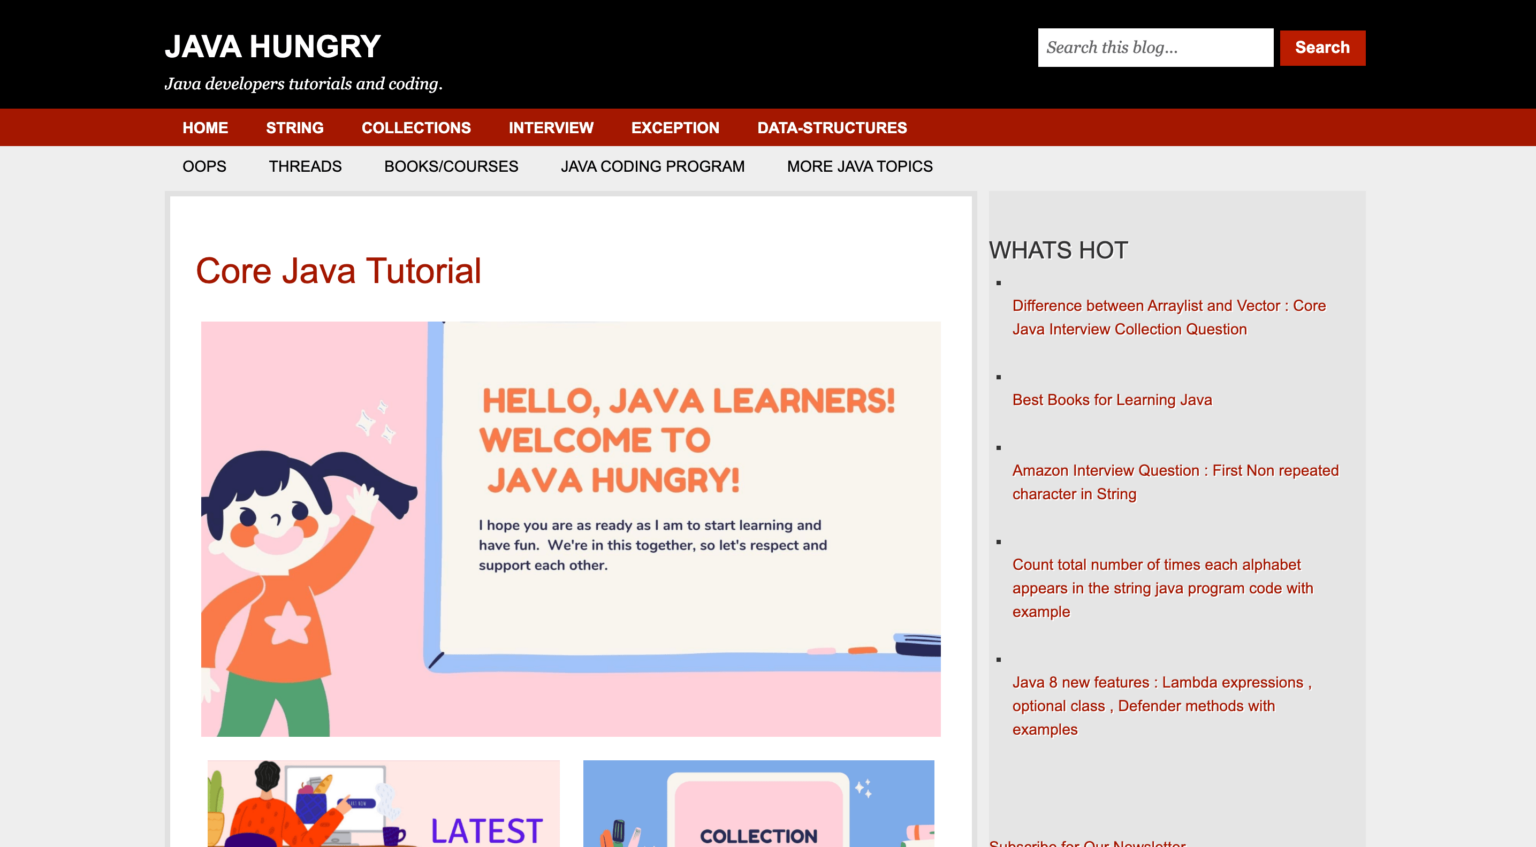Open Amazon Interview Question First Non repeated link

tap(1175, 482)
